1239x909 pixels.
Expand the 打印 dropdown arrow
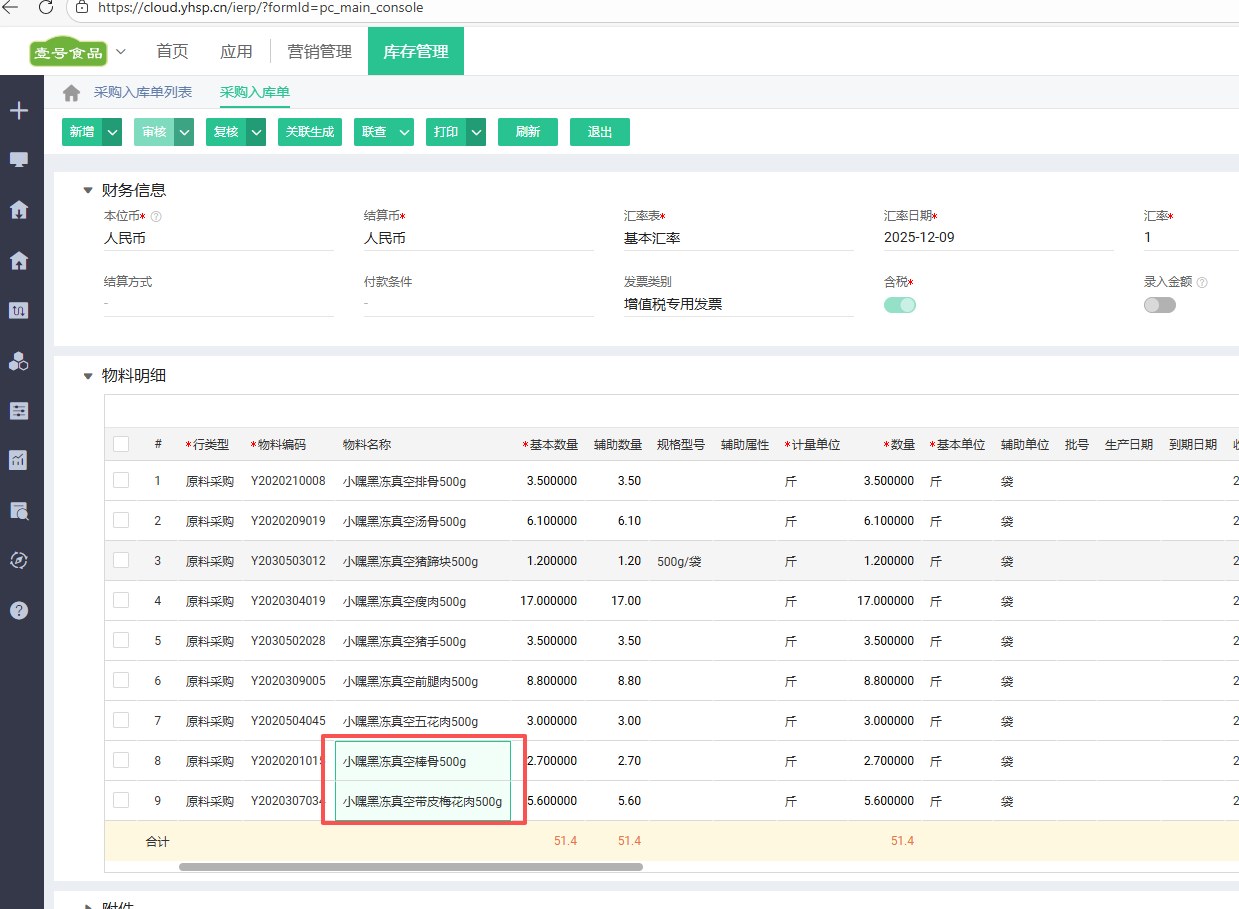tap(476, 132)
